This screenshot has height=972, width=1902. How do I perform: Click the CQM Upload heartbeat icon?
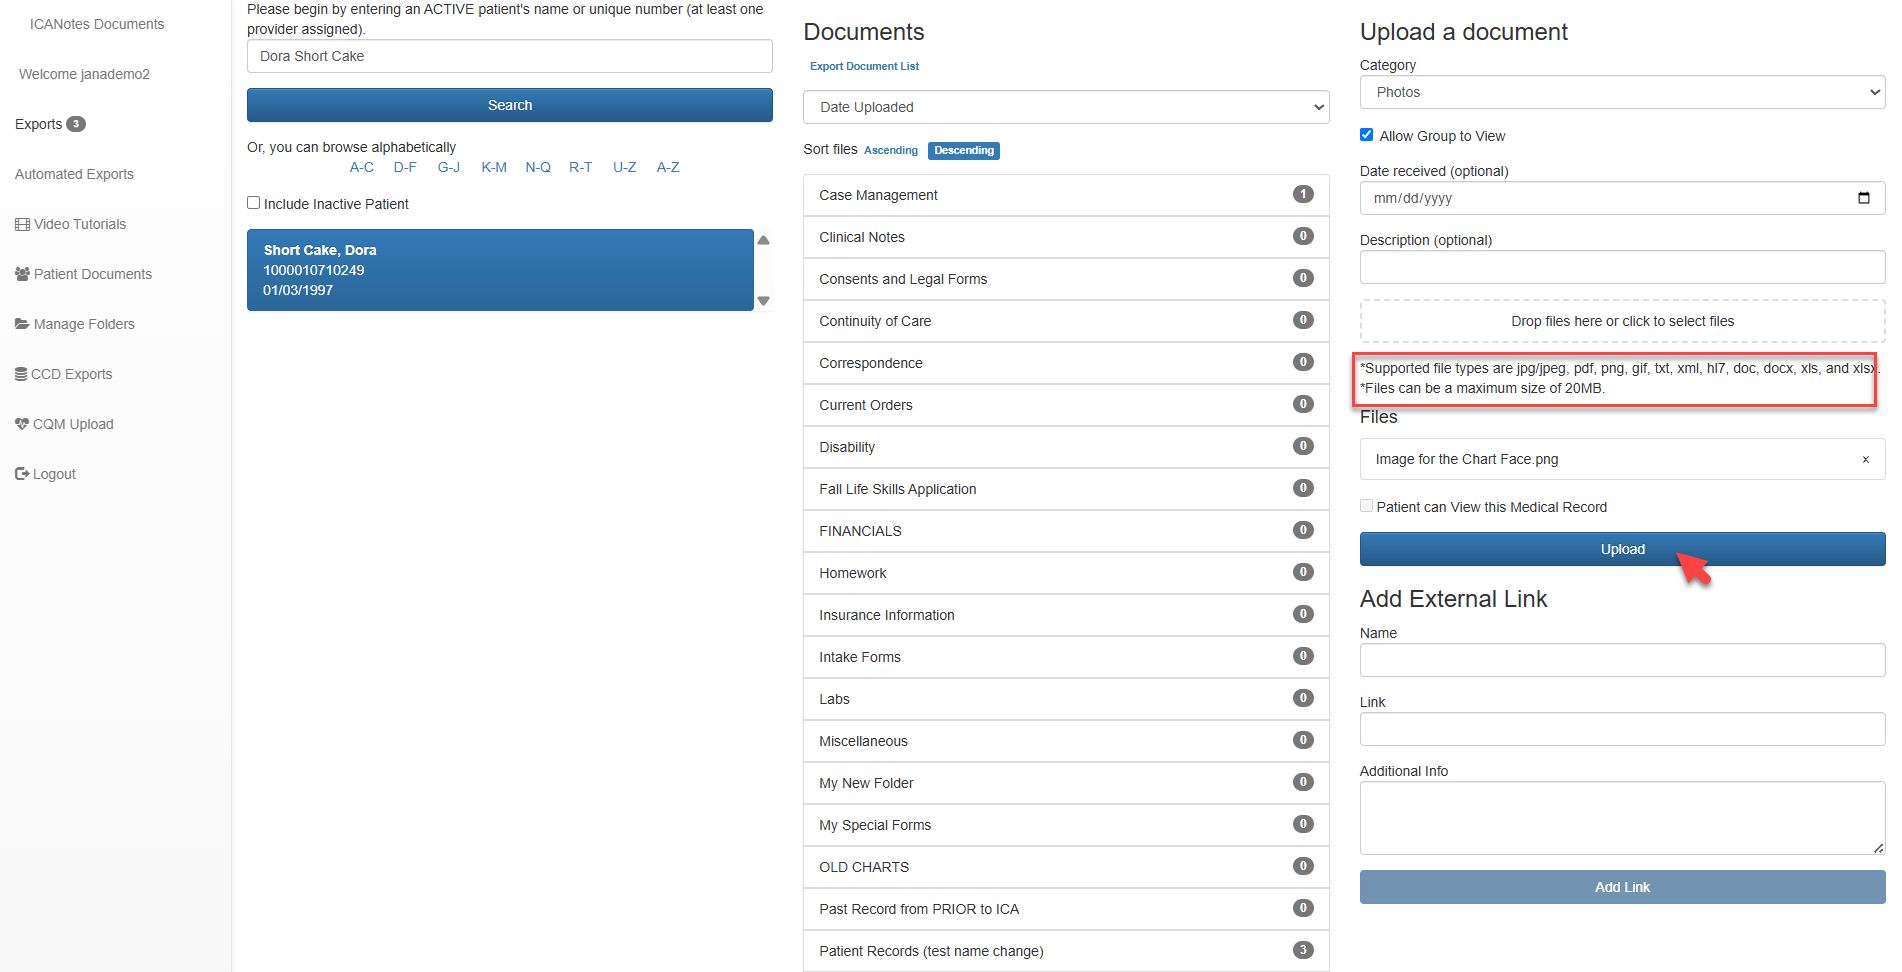click(22, 424)
